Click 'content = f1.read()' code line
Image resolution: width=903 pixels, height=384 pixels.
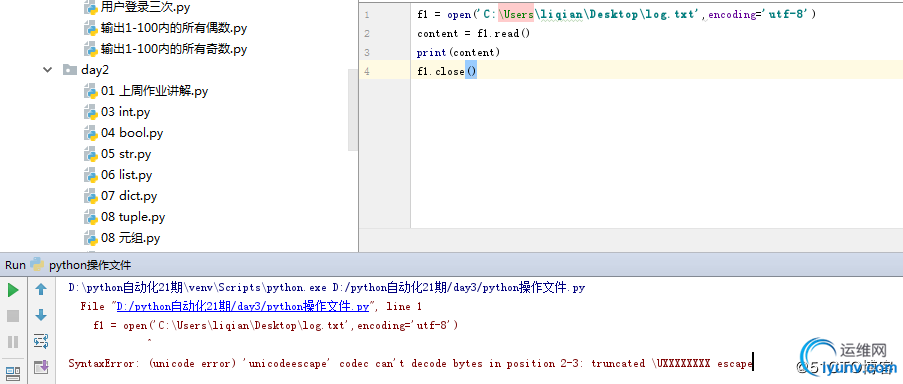[473, 33]
